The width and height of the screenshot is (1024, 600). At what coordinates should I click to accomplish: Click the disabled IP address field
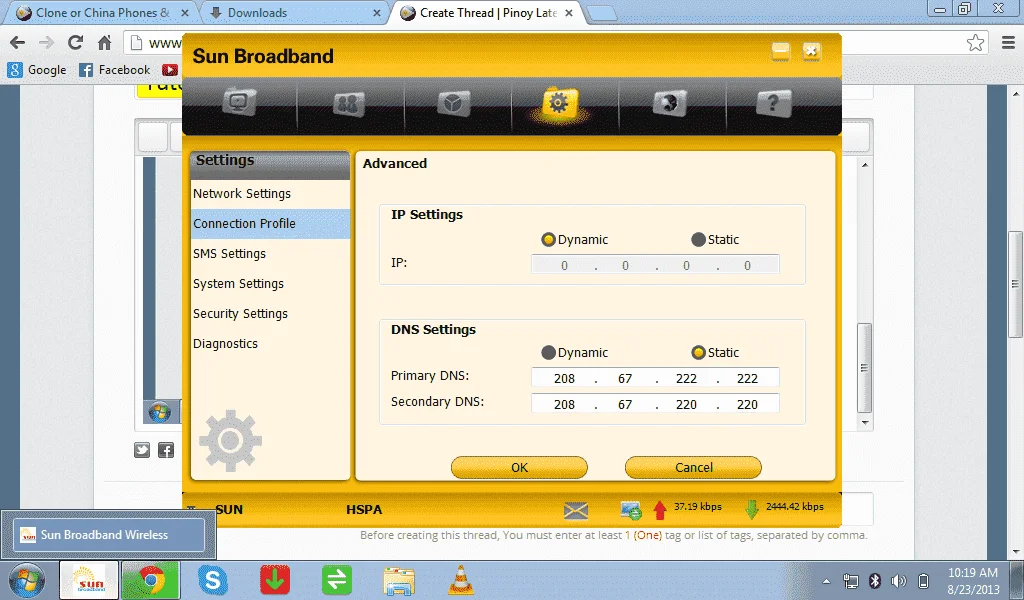tap(655, 265)
